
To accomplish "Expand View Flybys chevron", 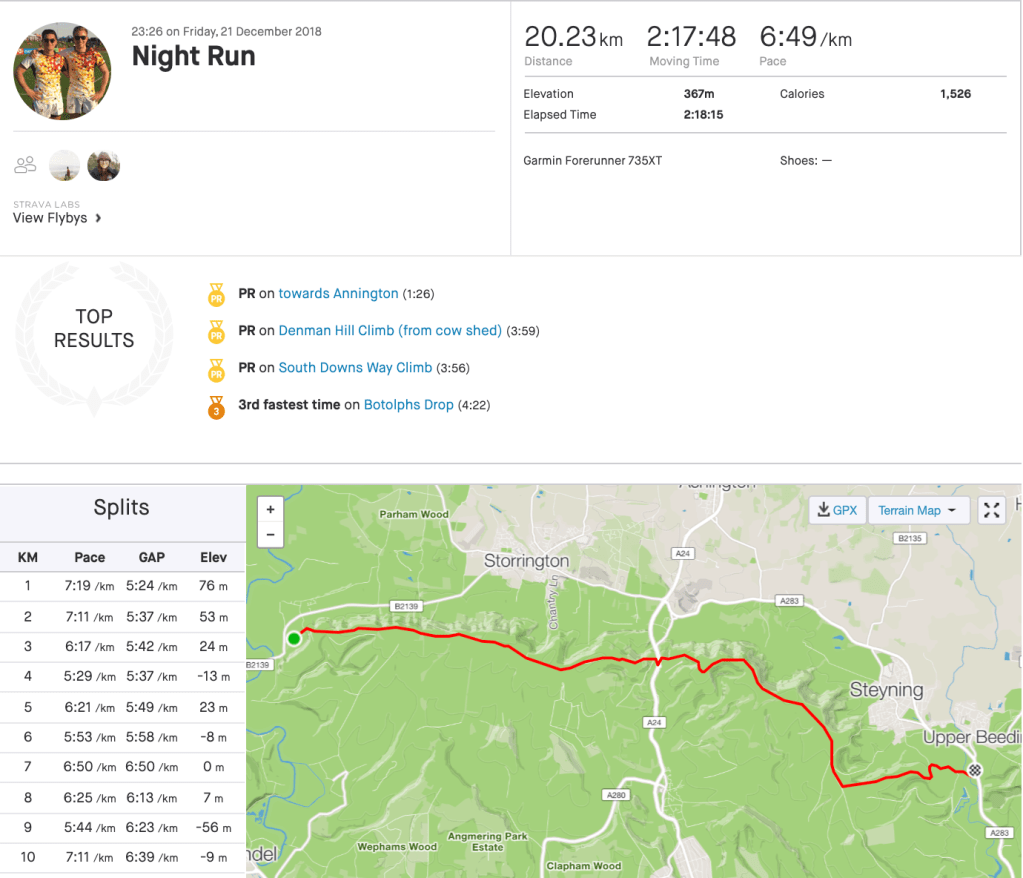I will tap(98, 218).
